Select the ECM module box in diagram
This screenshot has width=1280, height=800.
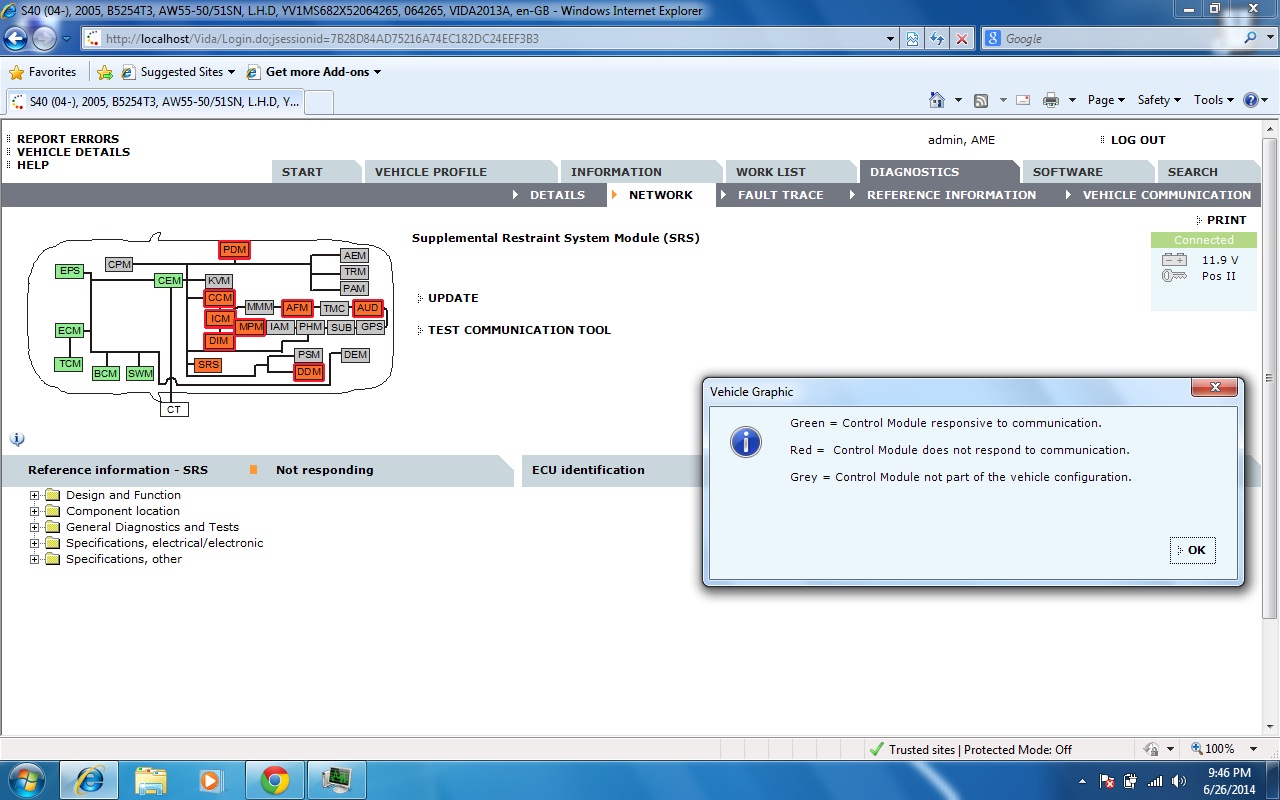tap(69, 331)
